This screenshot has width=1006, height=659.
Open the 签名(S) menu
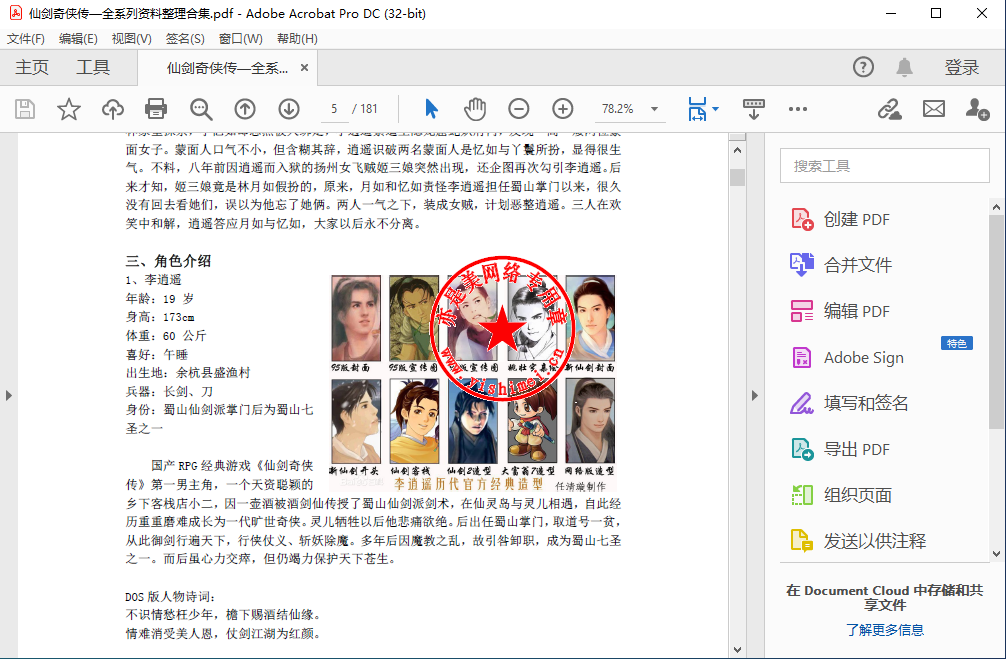pos(185,39)
